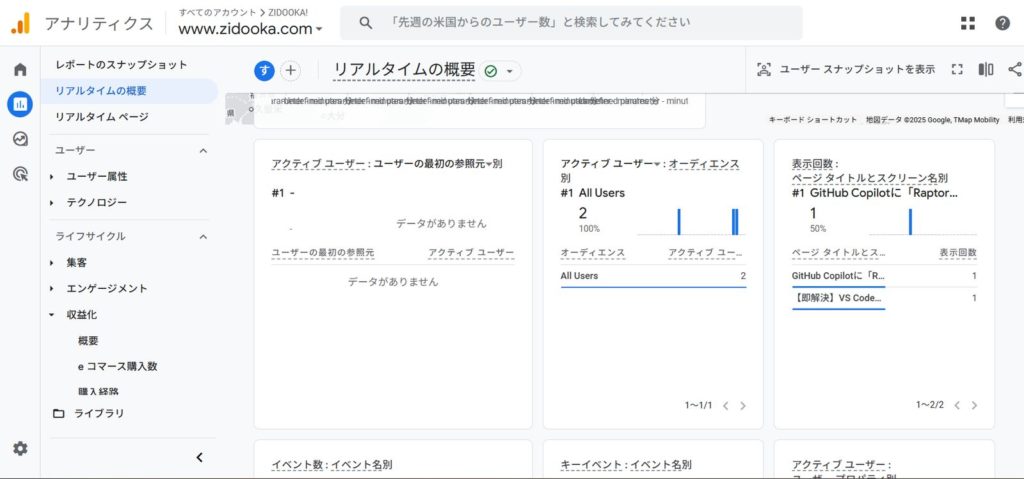Image resolution: width=1024 pixels, height=479 pixels.
Task: Open the Advertising icon in left rail
Action: pyautogui.click(x=19, y=174)
